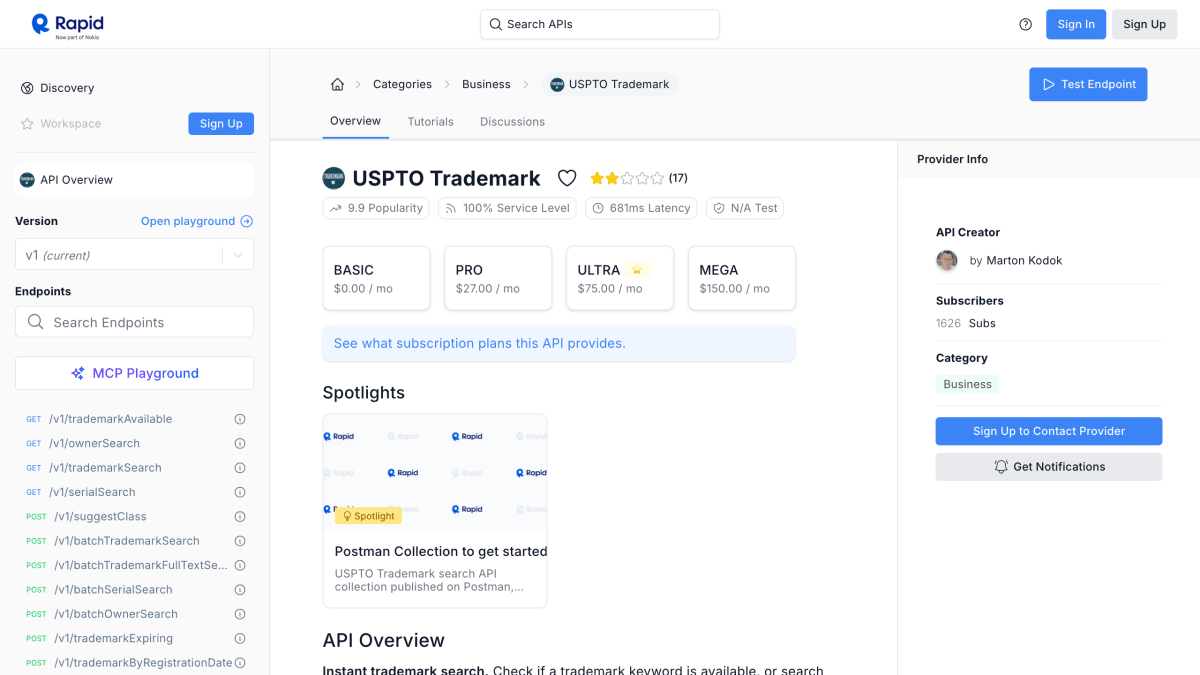Select the MEGA $150.00 plan card
Image resolution: width=1200 pixels, height=675 pixels.
click(x=742, y=278)
